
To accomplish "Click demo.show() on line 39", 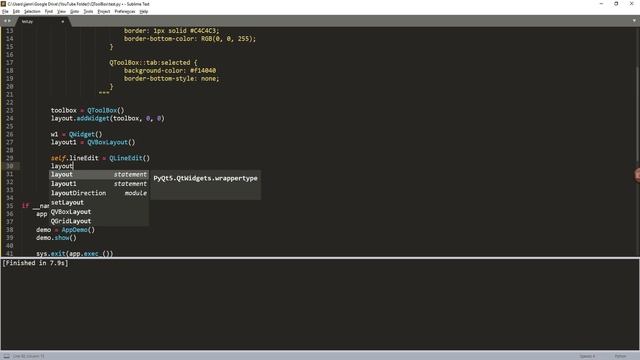I will pyautogui.click(x=56, y=238).
